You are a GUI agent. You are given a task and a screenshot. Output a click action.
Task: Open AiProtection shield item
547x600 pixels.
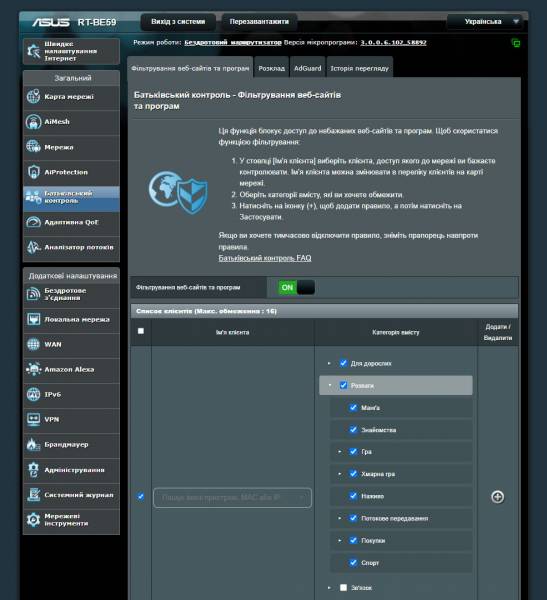click(x=71, y=172)
